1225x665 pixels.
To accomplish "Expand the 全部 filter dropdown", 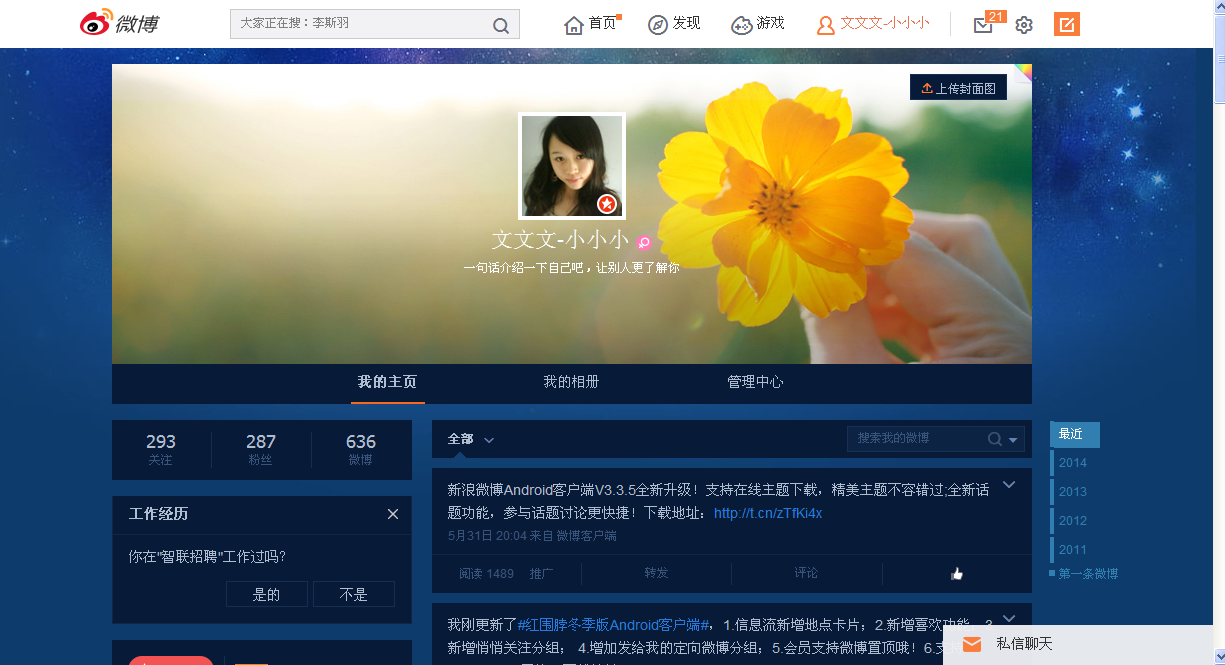I will [x=471, y=439].
